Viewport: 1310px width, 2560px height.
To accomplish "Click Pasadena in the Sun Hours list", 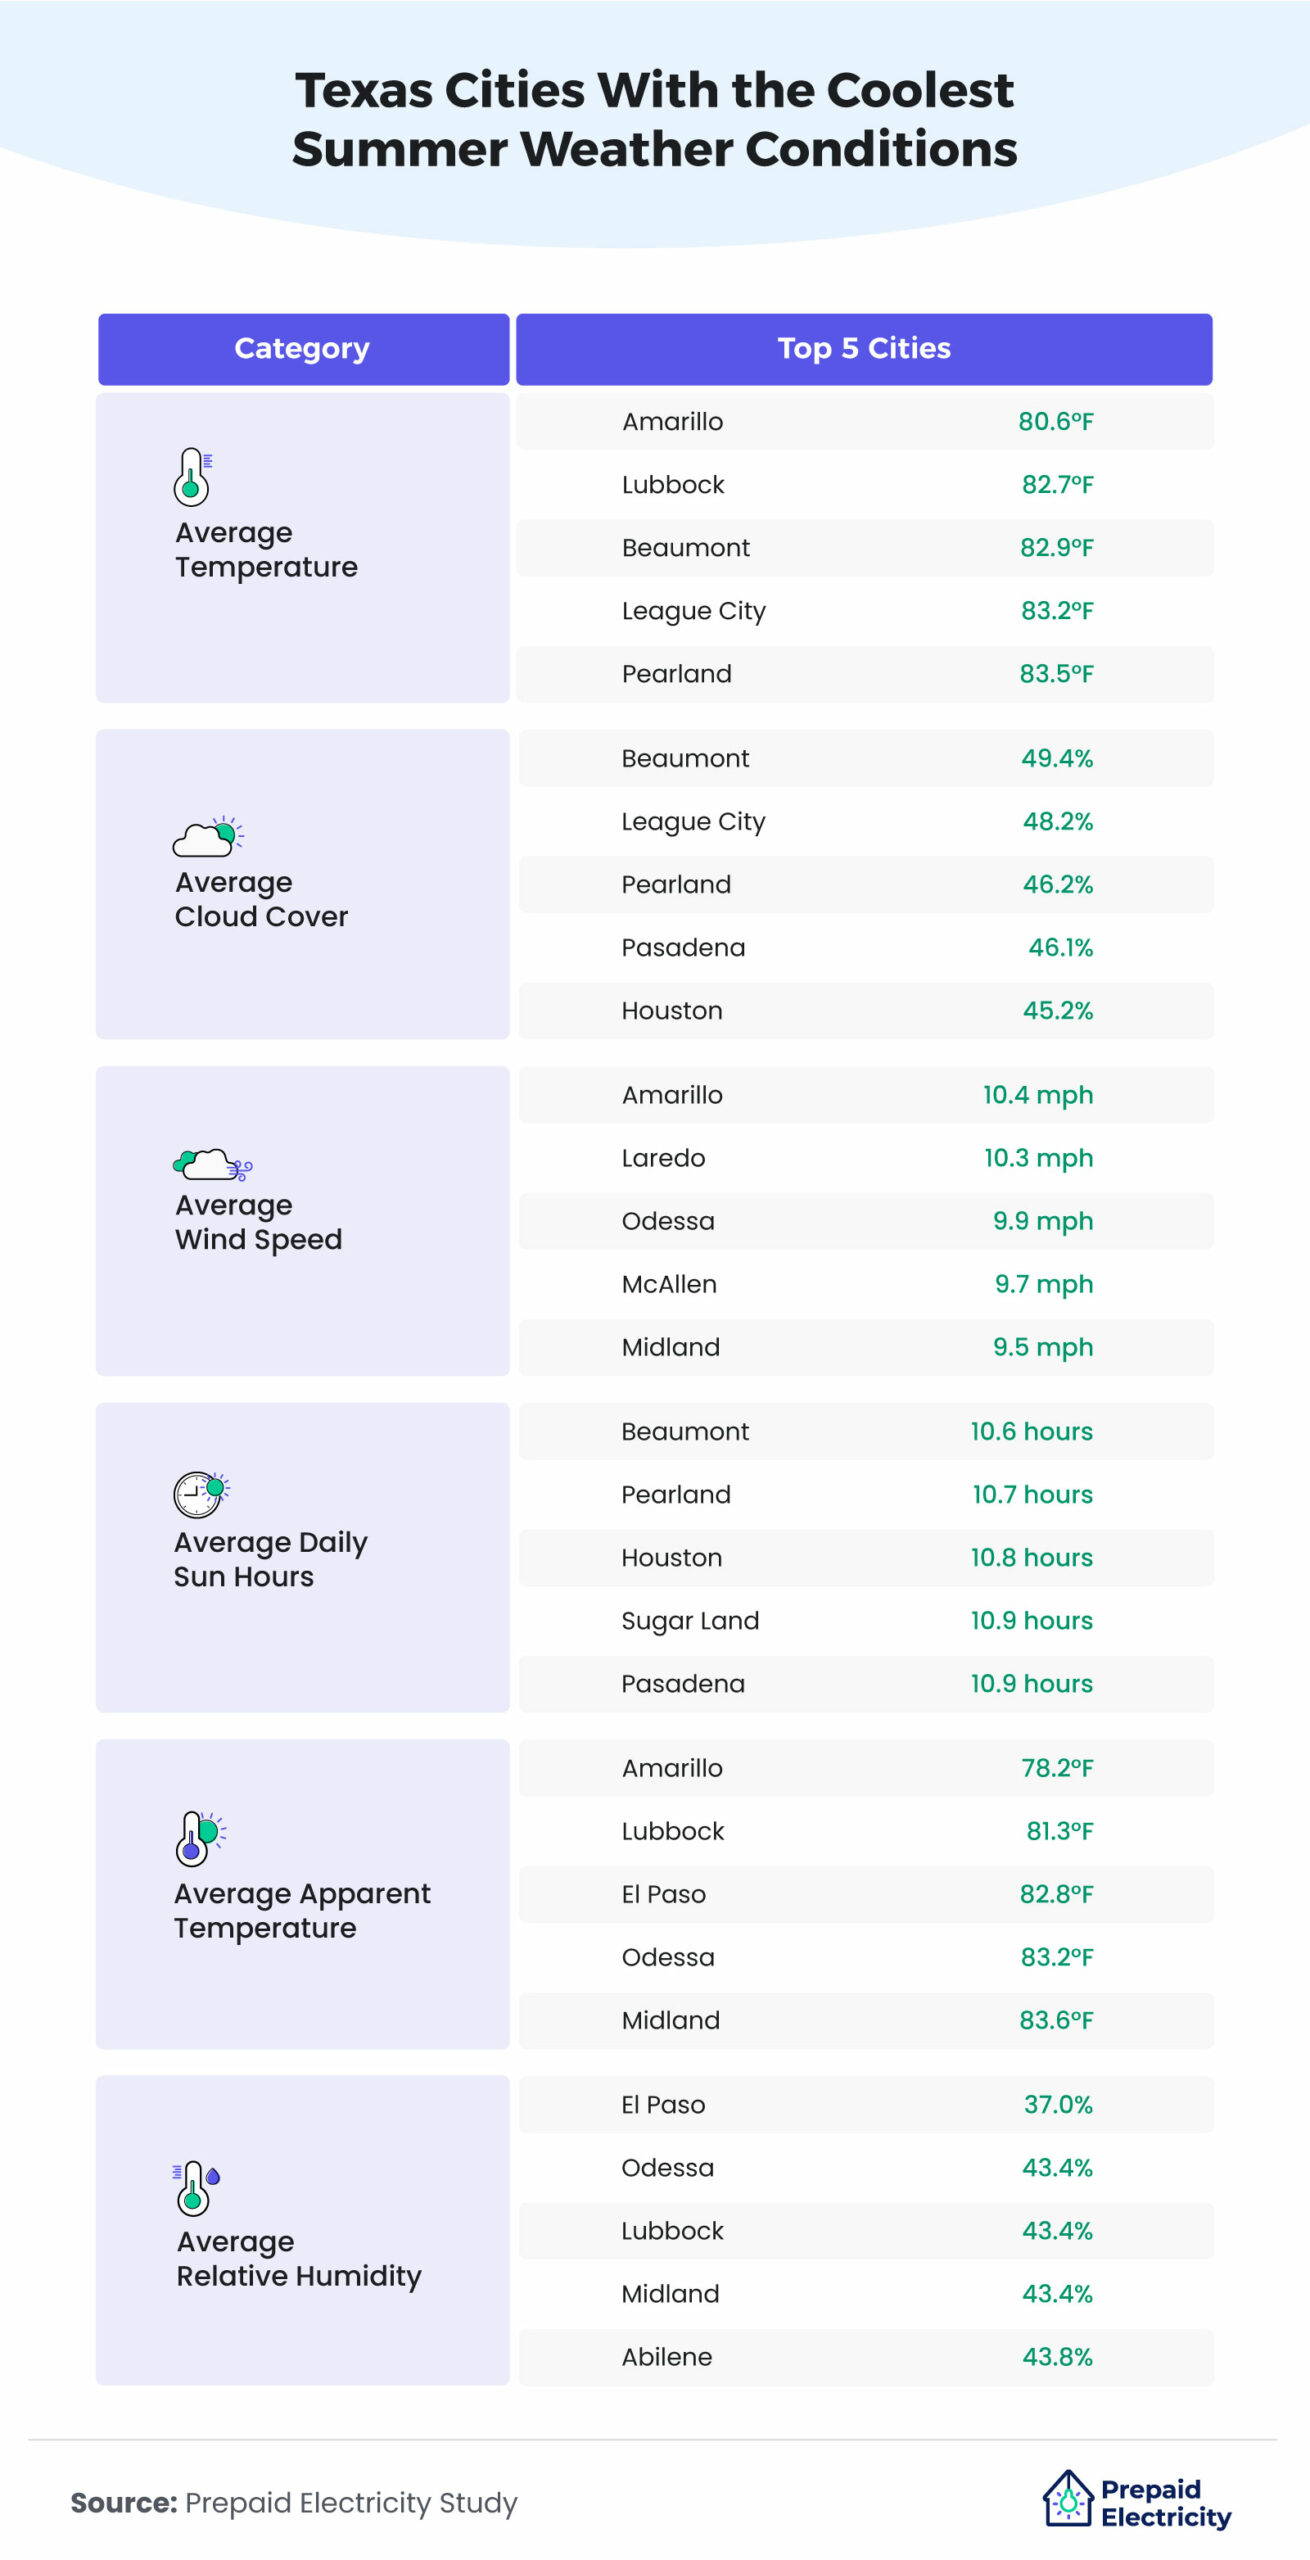I will 683,1683.
